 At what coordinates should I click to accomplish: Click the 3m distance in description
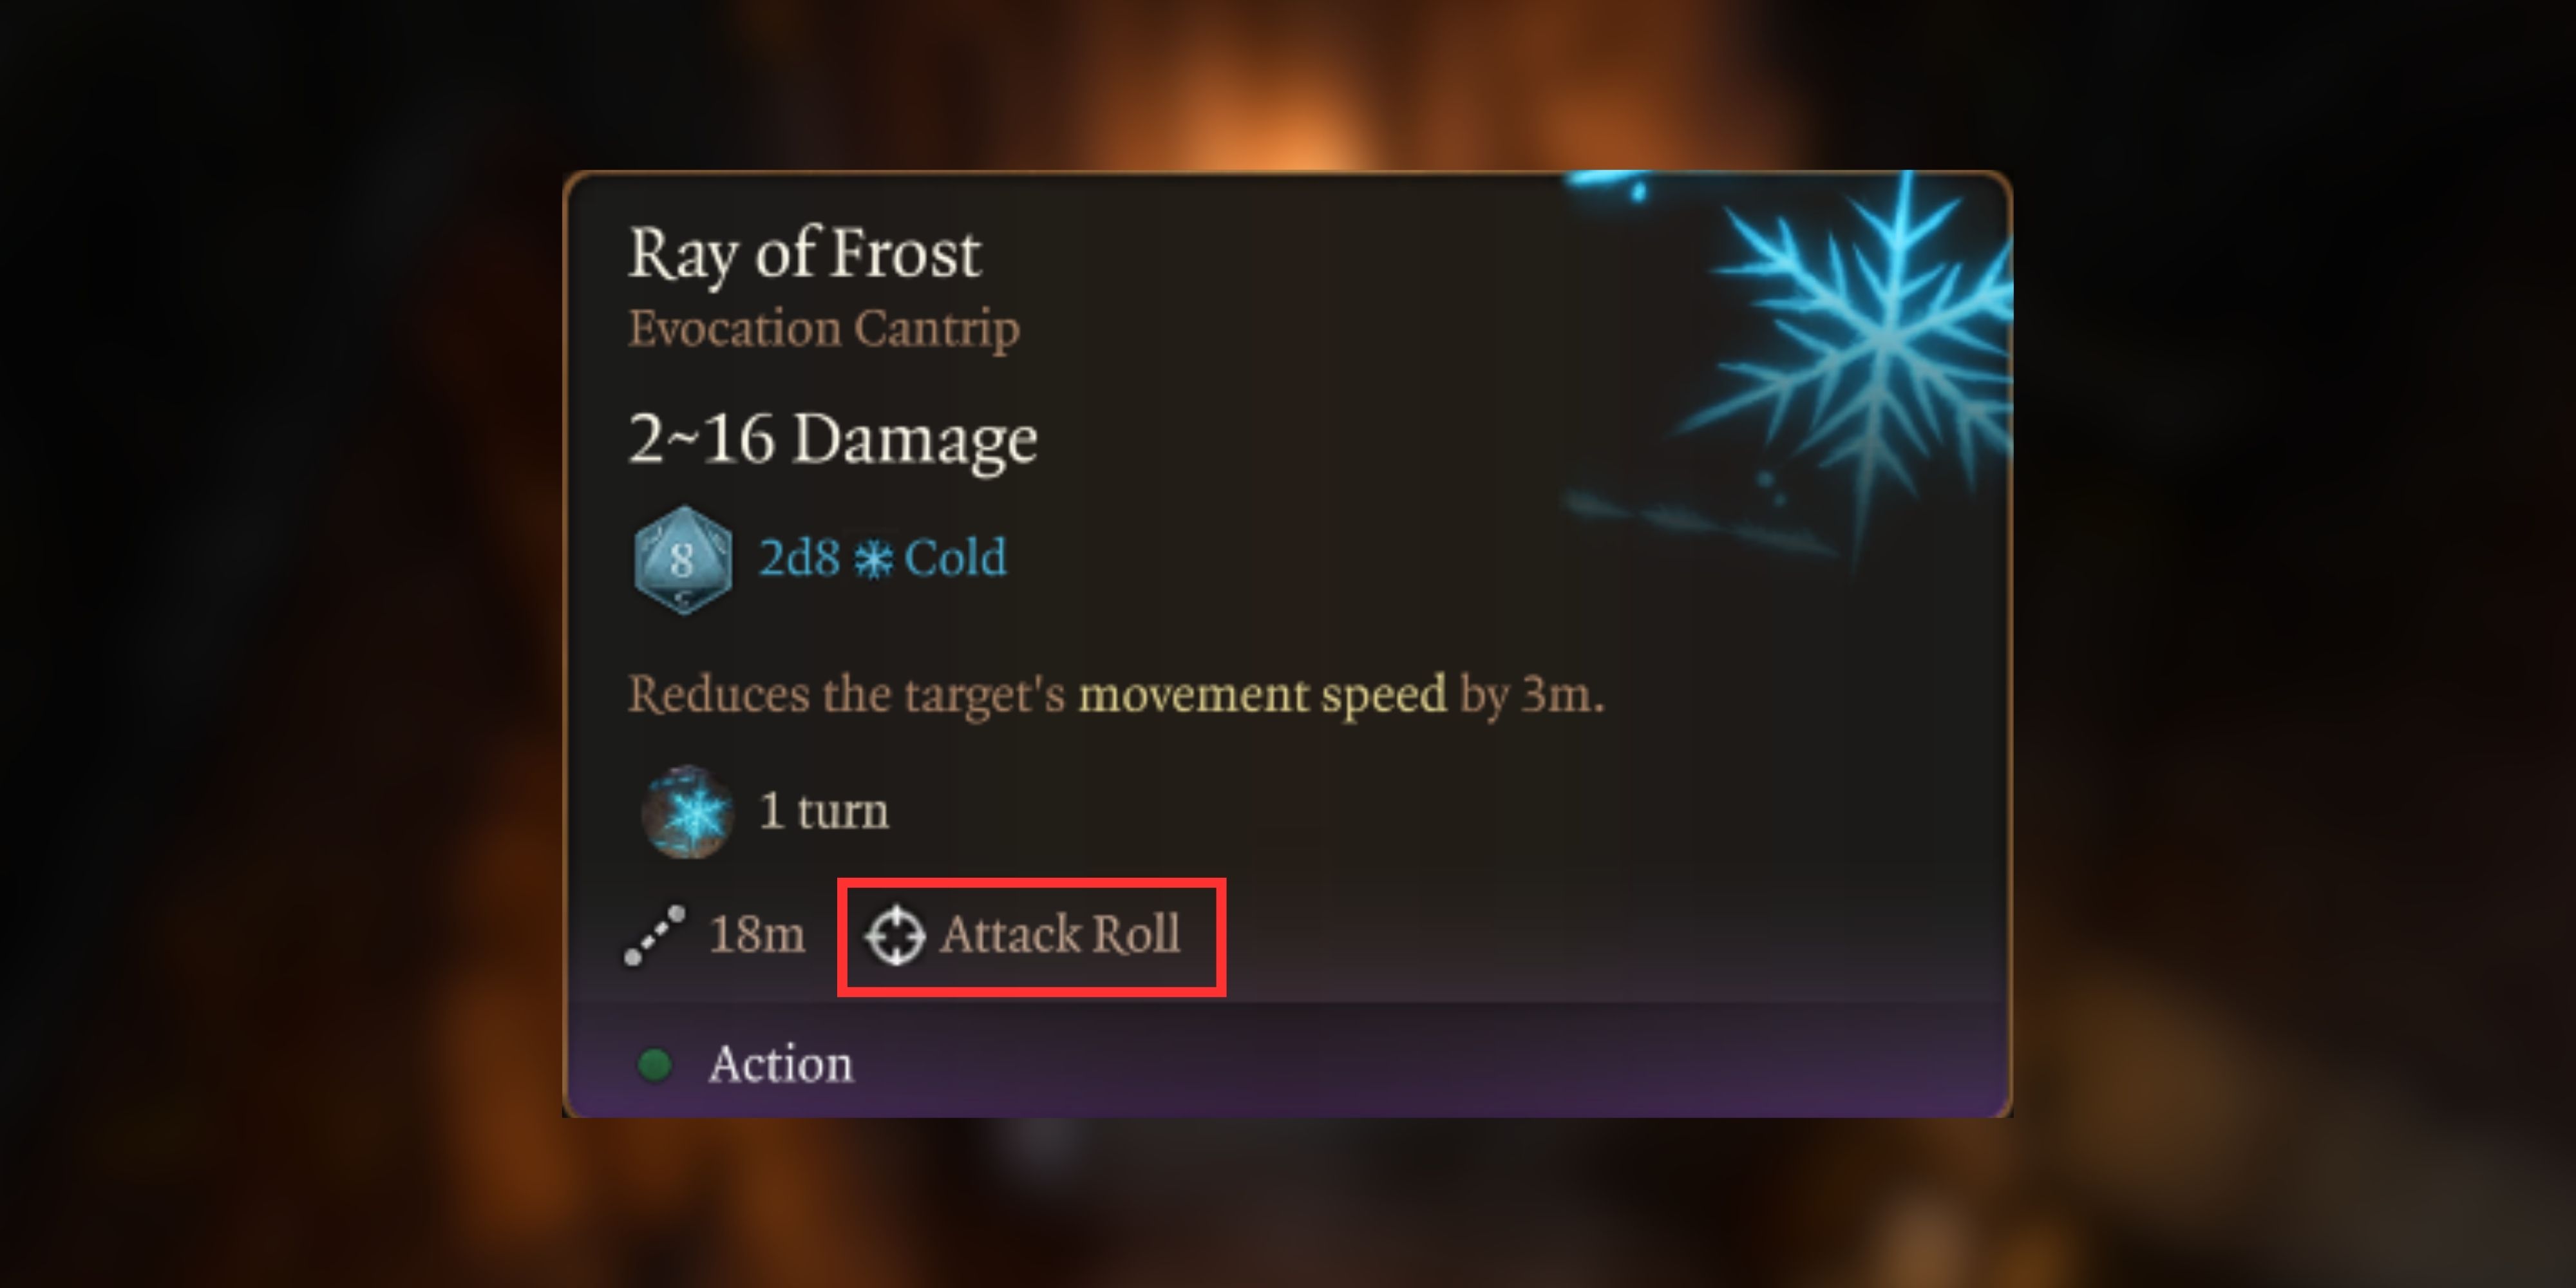pos(1563,694)
